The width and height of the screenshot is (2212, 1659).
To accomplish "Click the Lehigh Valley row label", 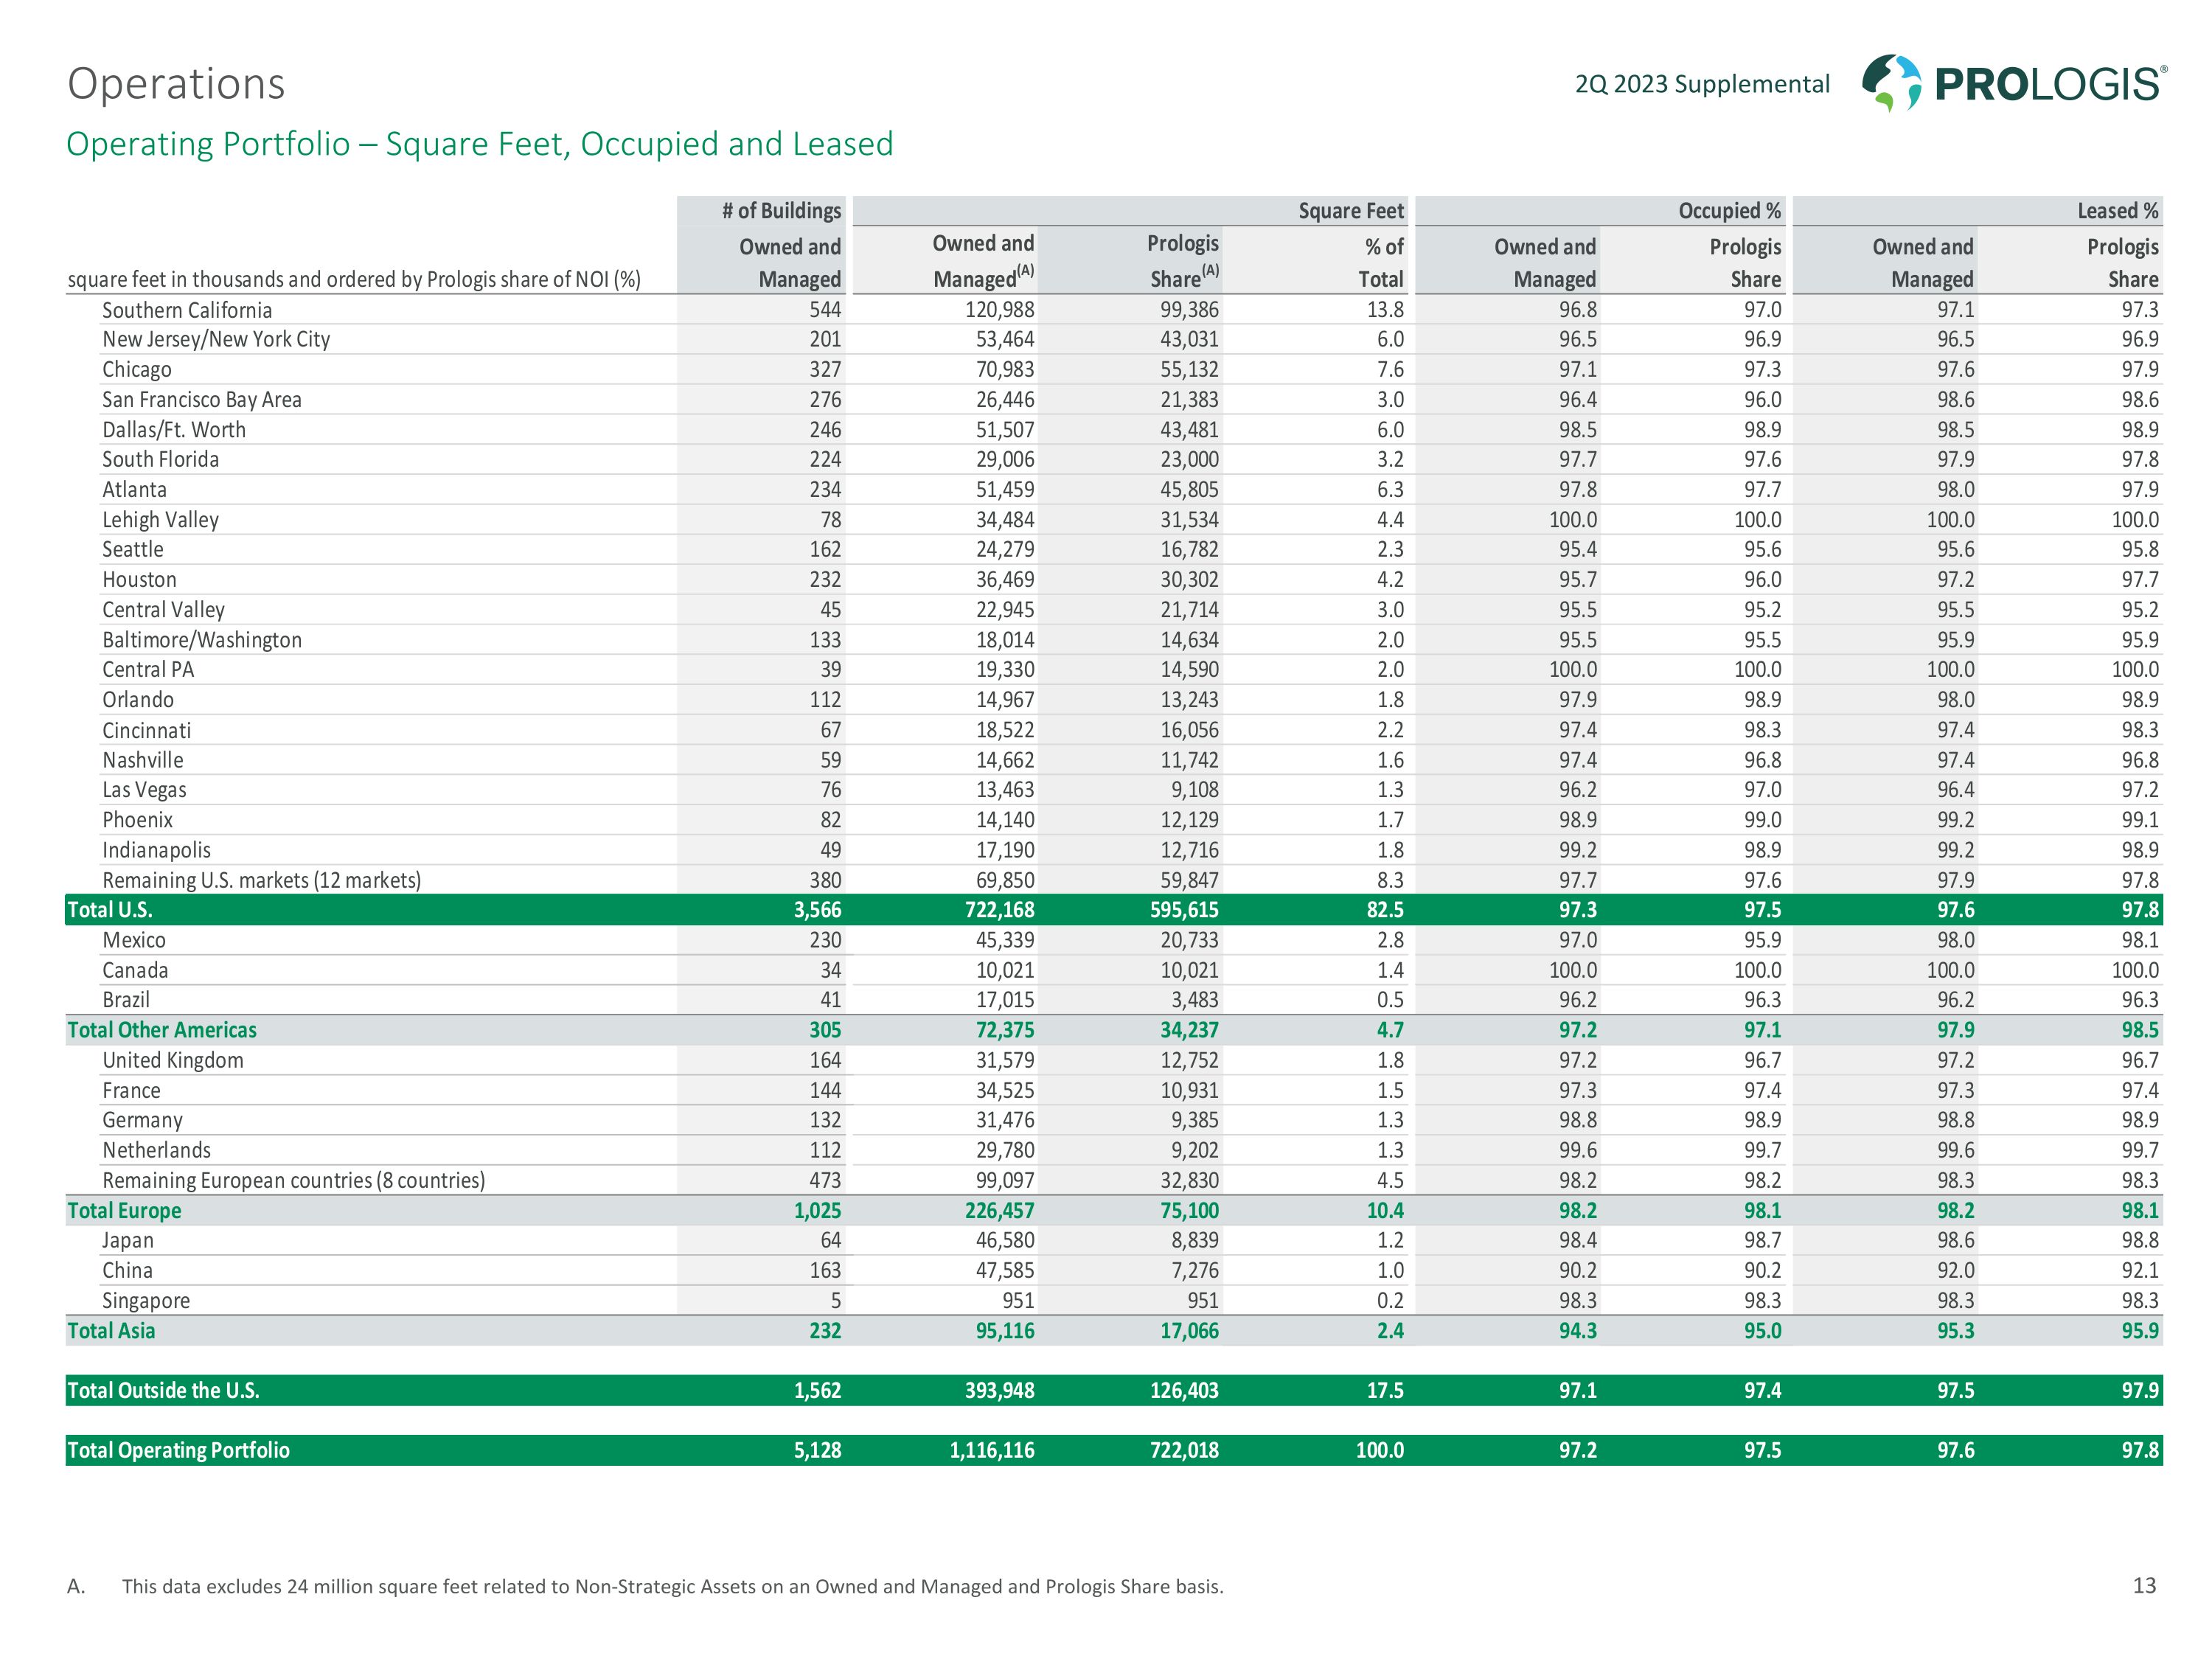I will pos(160,520).
